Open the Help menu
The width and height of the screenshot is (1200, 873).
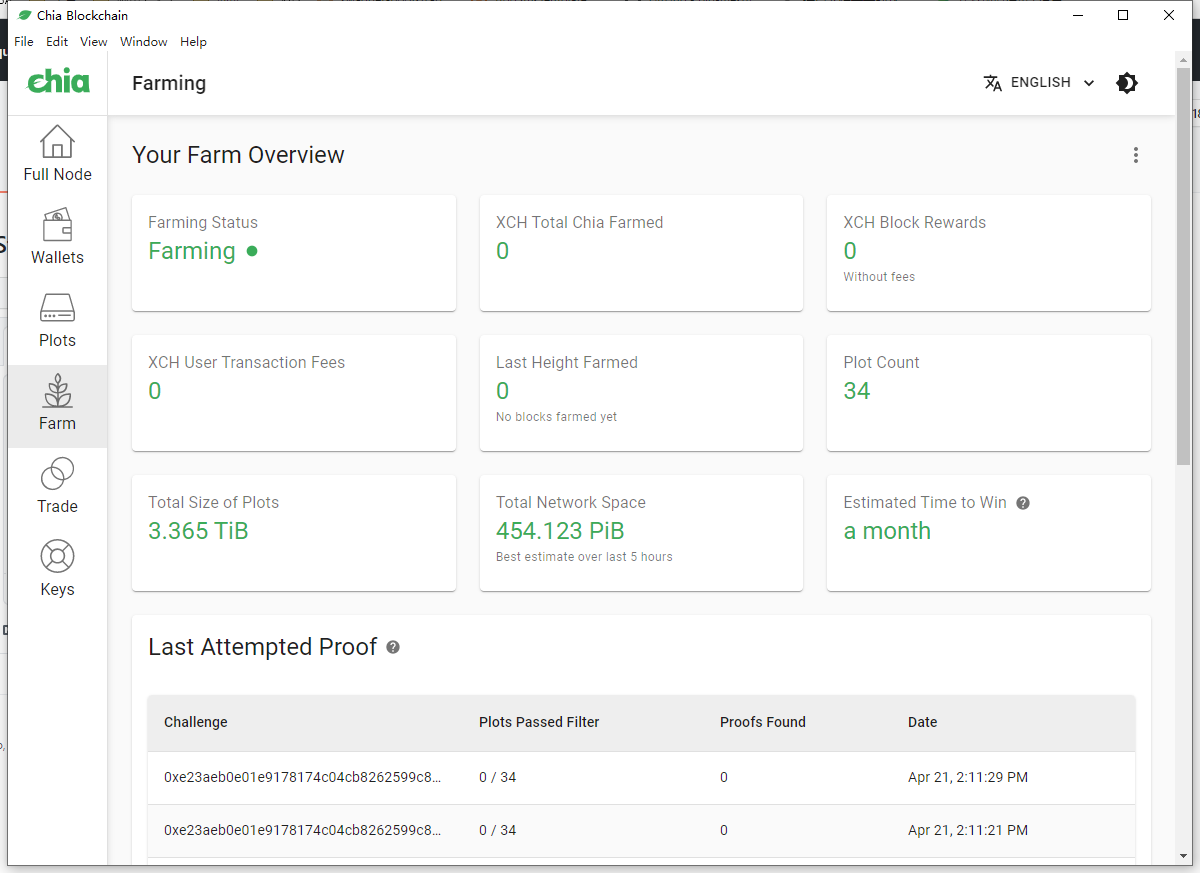point(193,42)
